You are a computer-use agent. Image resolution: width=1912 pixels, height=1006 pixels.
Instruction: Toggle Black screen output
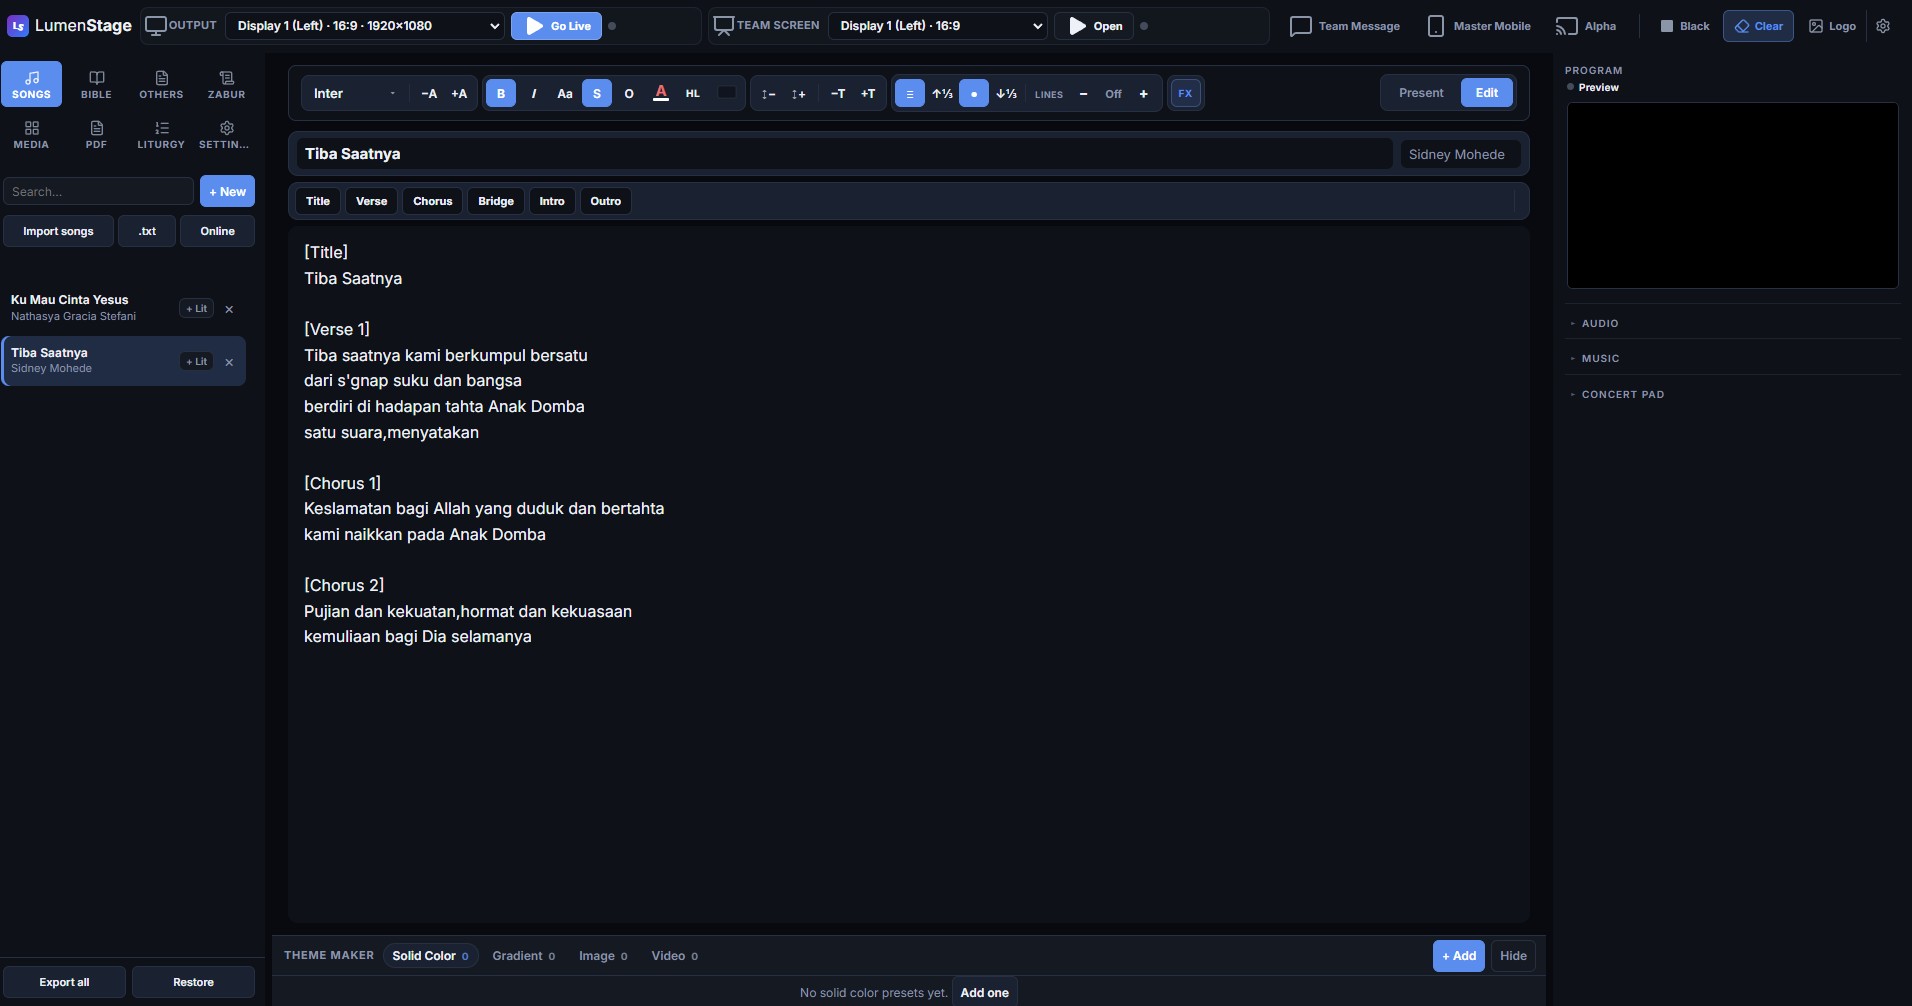1685,26
